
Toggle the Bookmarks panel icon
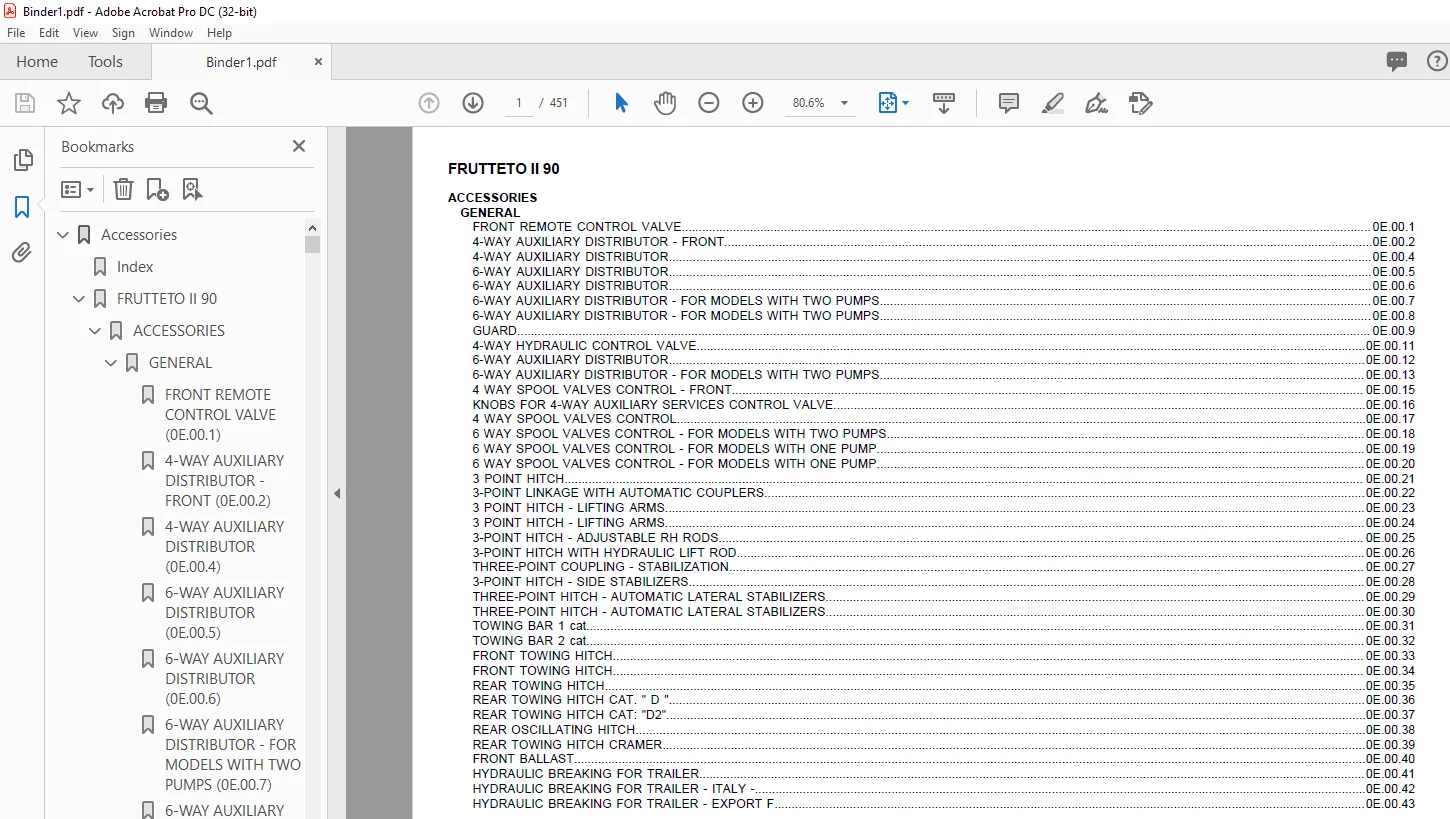coord(22,207)
